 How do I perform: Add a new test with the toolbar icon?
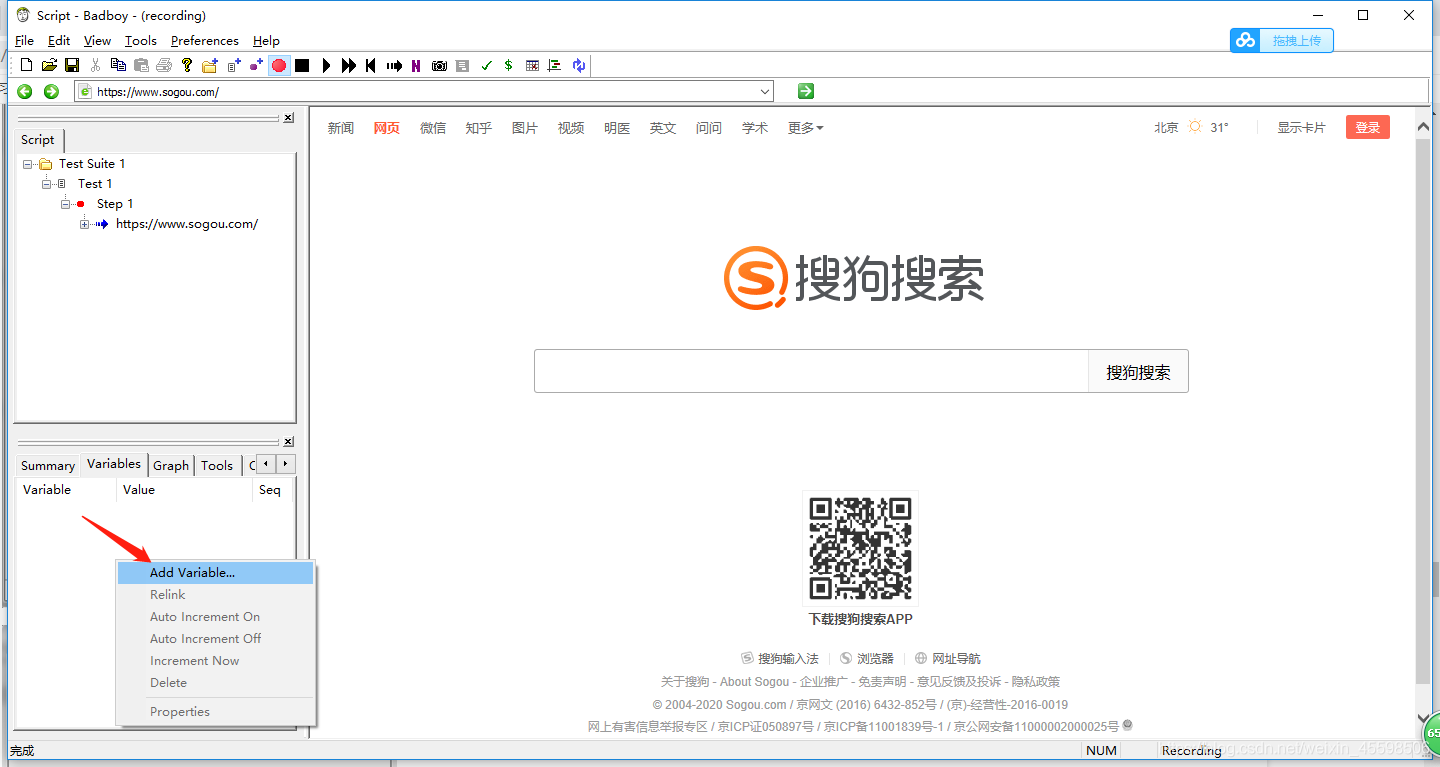tap(234, 65)
